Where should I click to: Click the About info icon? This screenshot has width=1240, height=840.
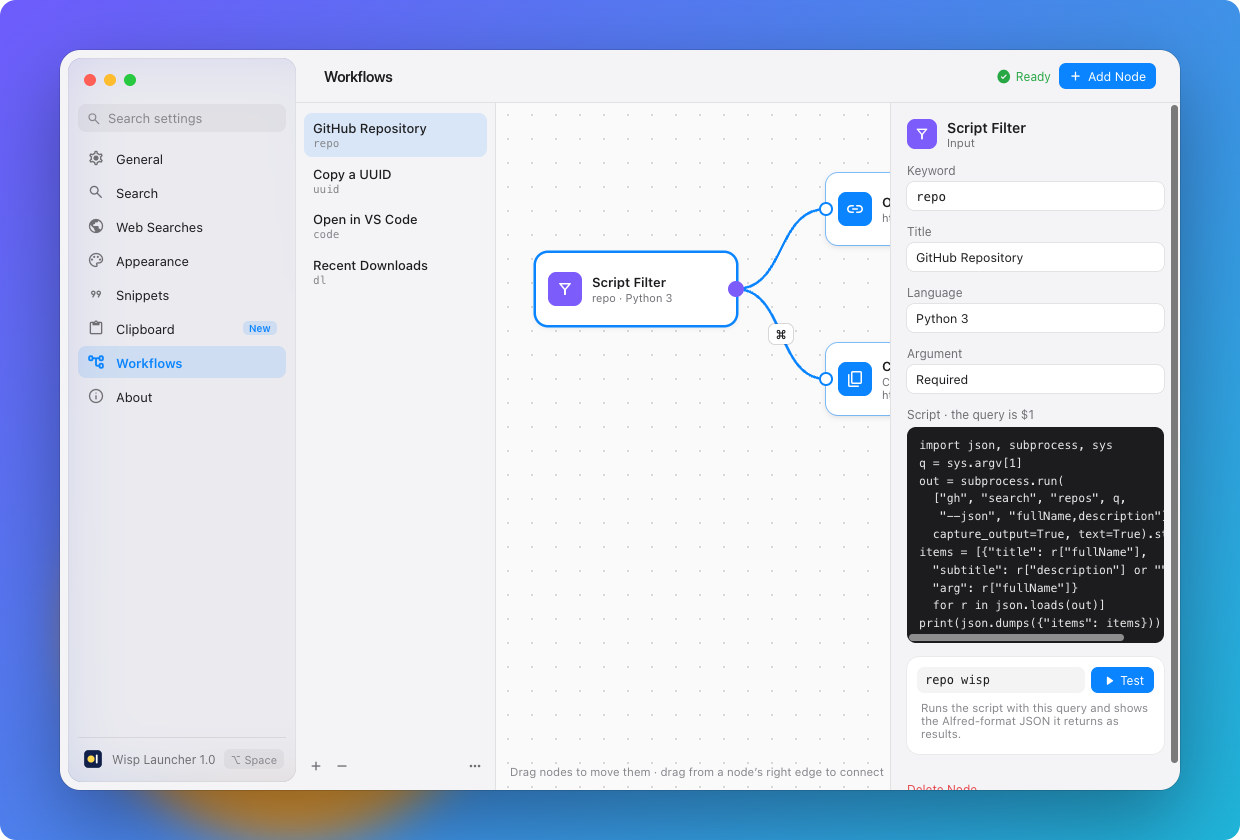point(96,397)
